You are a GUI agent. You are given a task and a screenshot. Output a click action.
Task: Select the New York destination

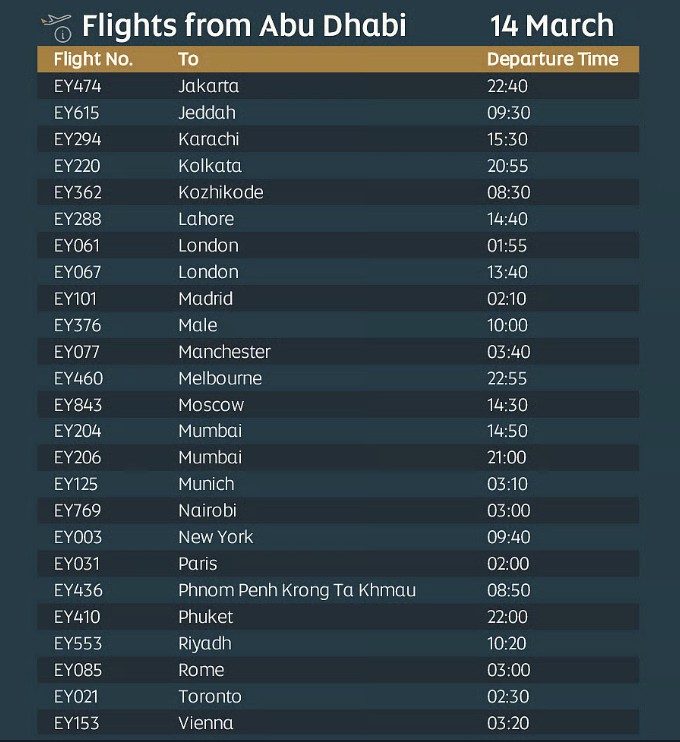[x=216, y=537]
